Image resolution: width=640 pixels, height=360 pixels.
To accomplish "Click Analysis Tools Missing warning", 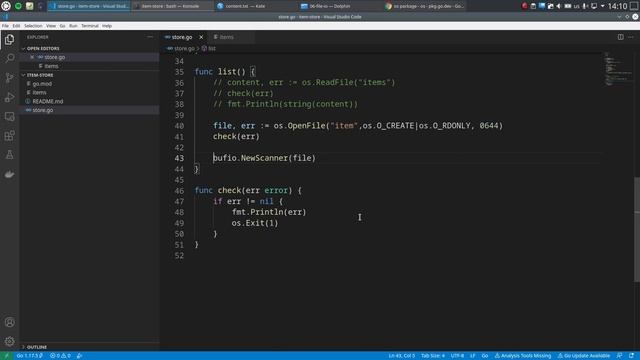I will pyautogui.click(x=523, y=356).
